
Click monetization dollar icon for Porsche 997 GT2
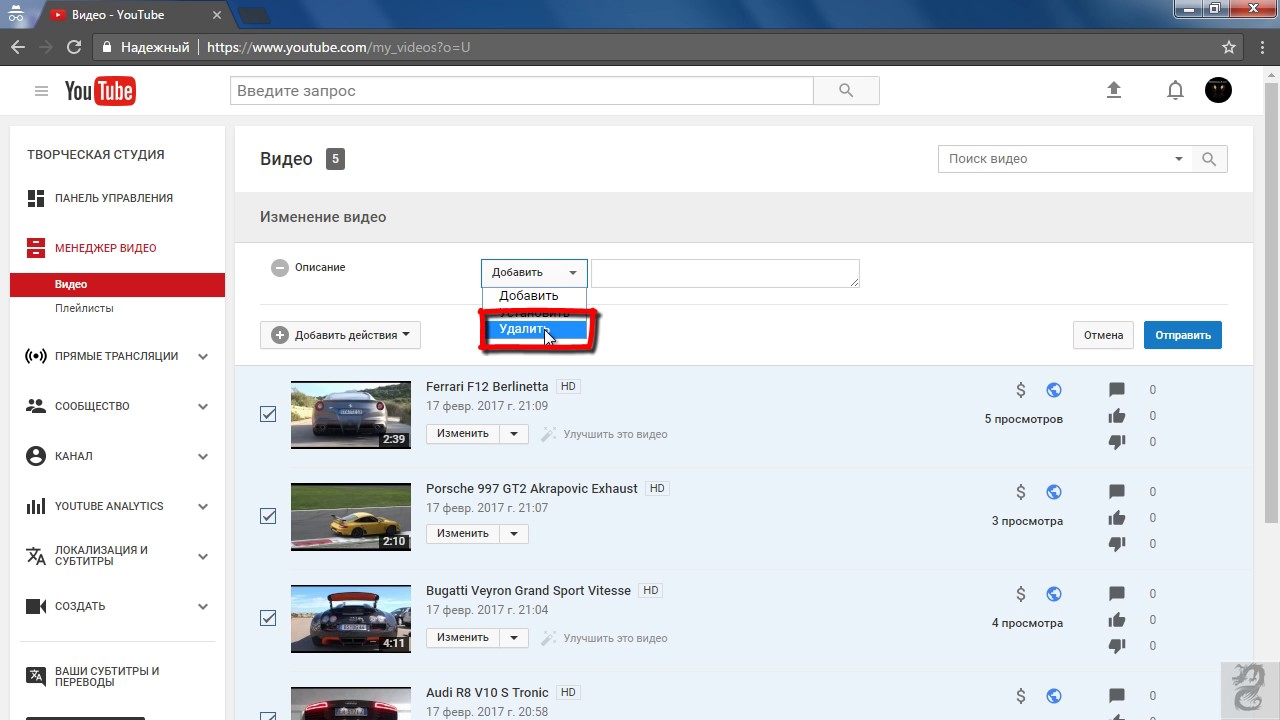[x=1021, y=492]
